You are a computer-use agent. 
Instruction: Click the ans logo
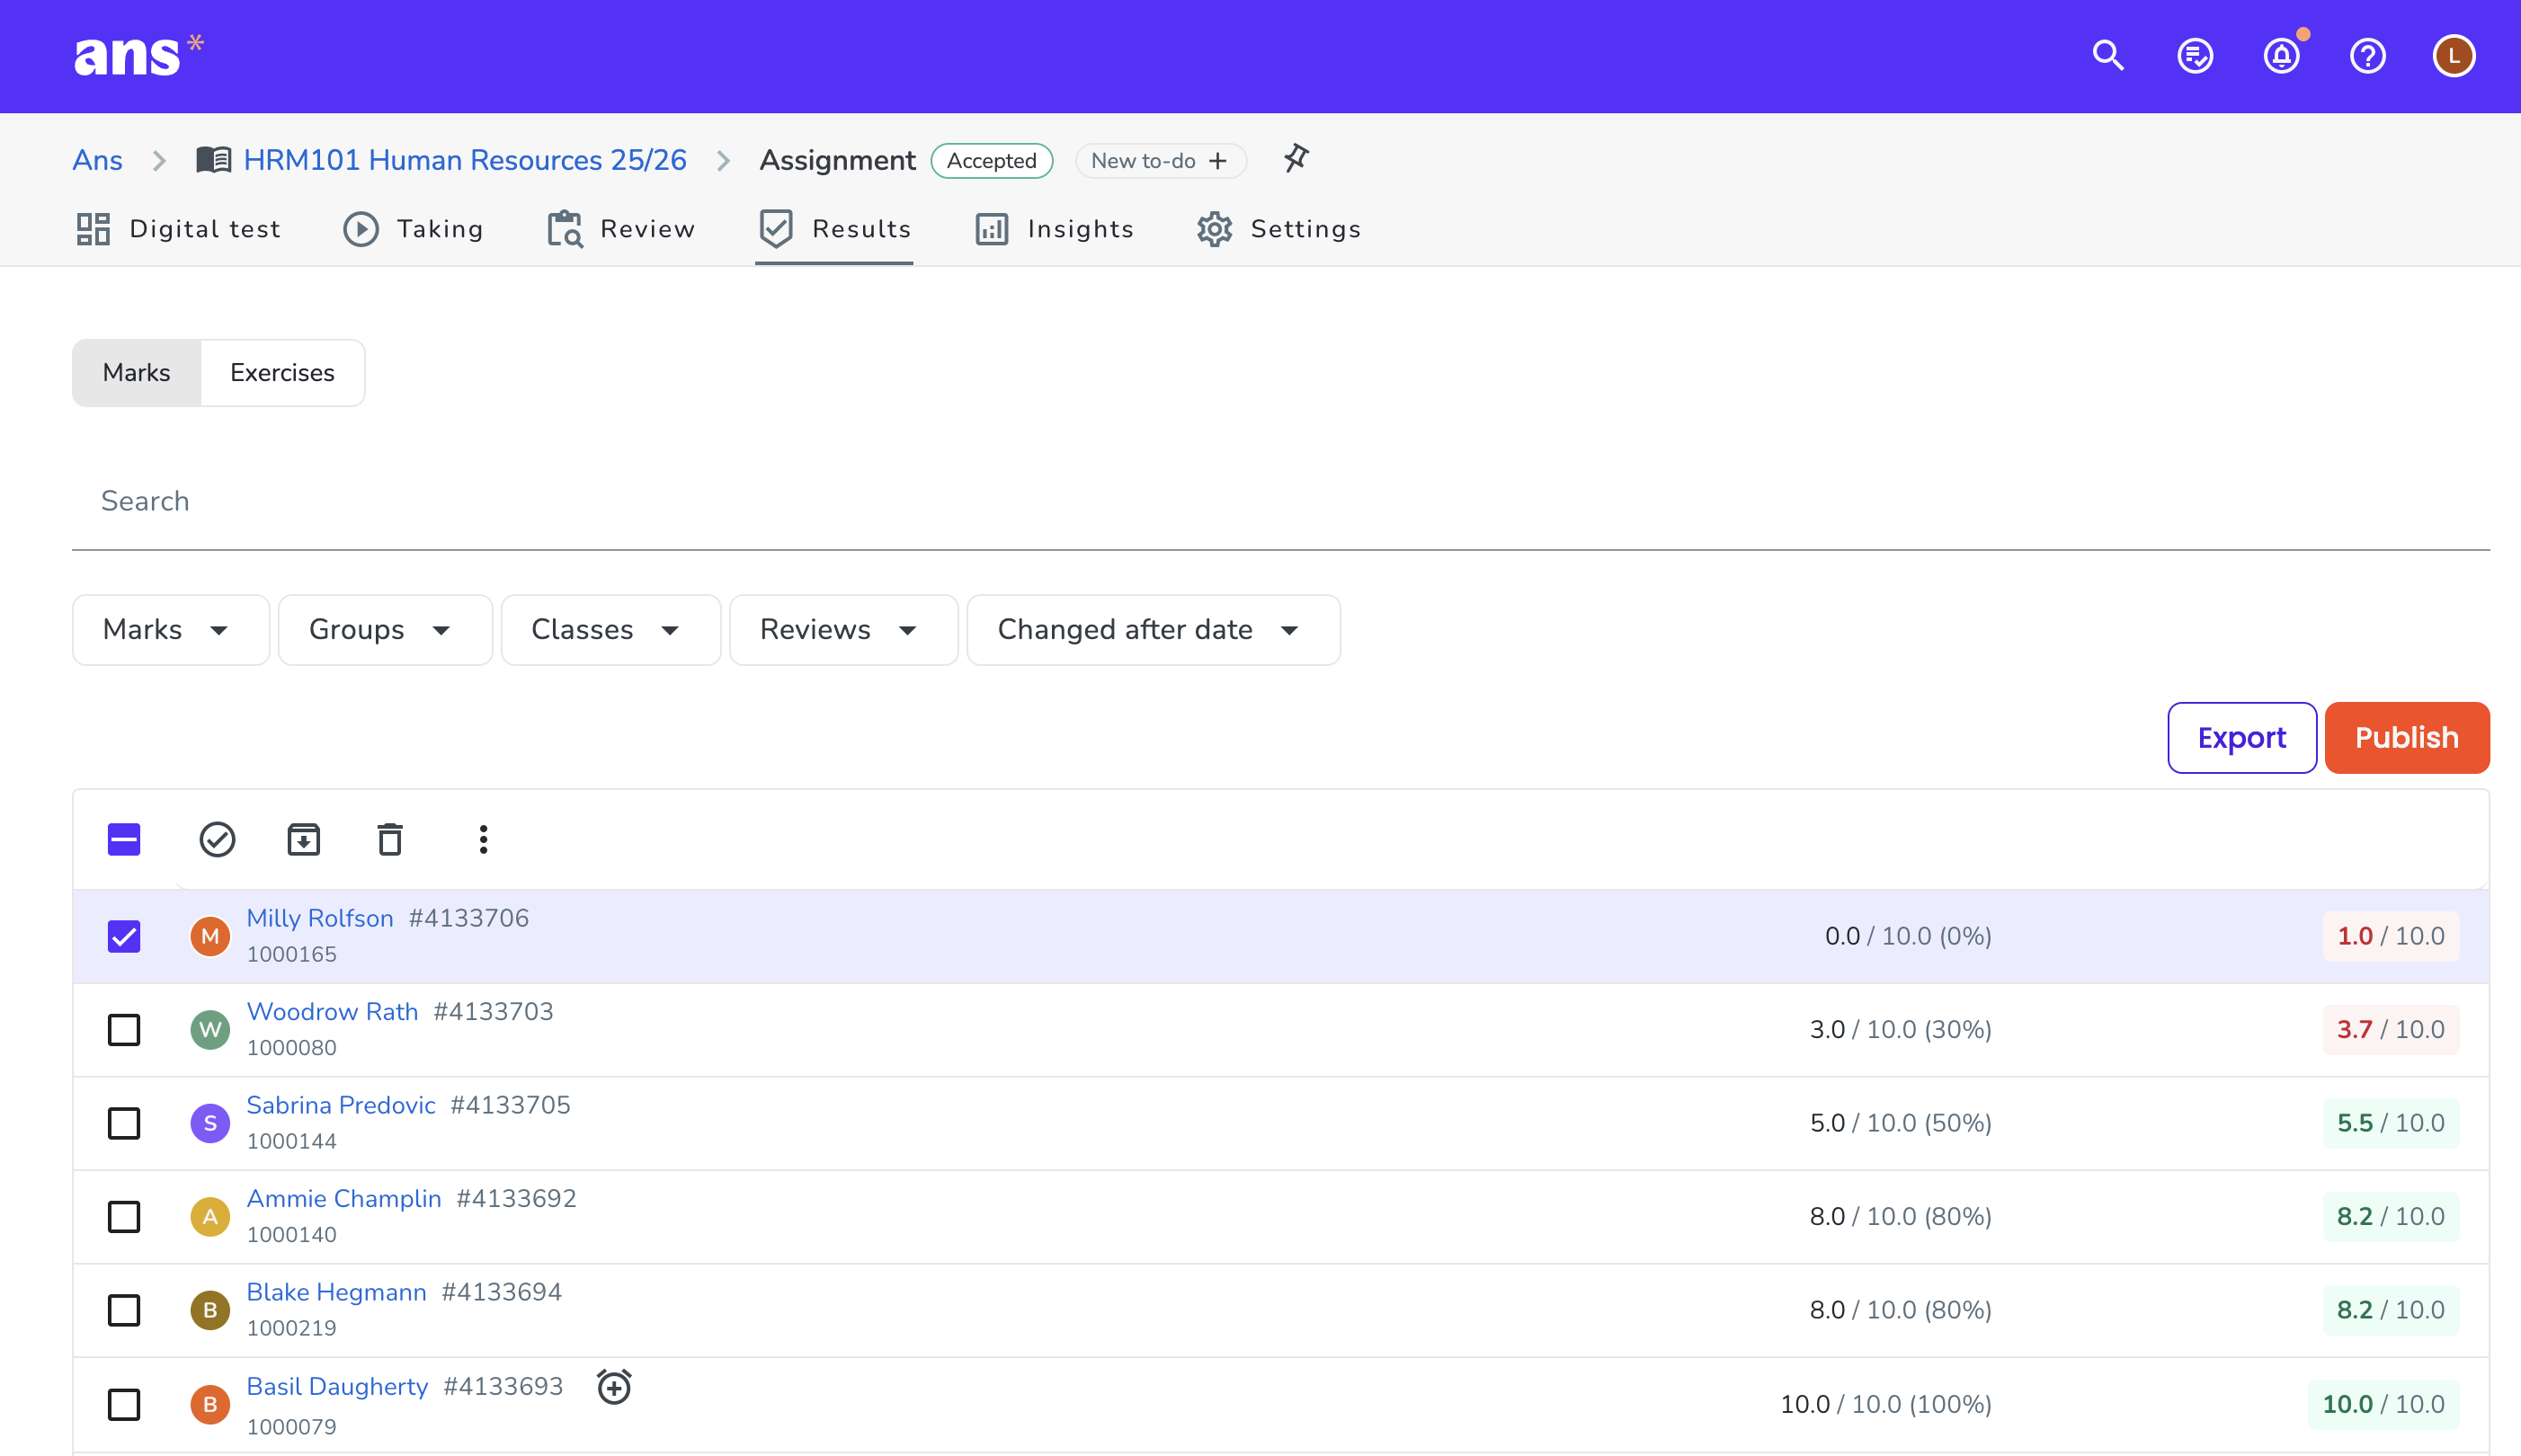pyautogui.click(x=138, y=54)
